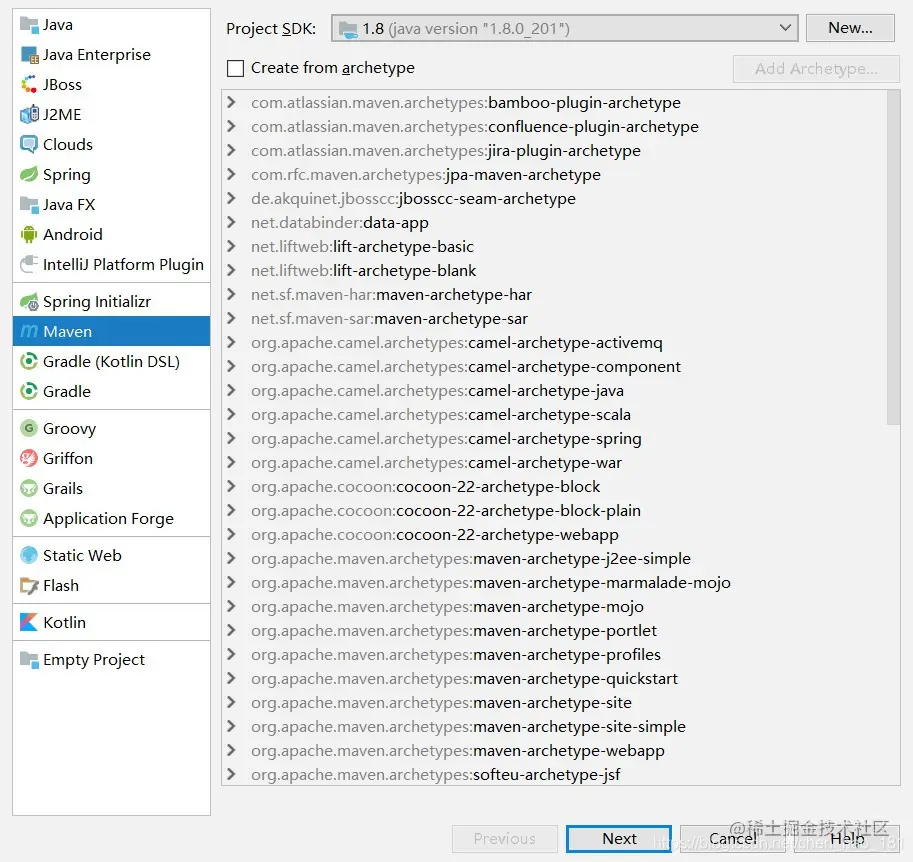Viewport: 913px width, 862px height.
Task: Click the Empty Project folder icon
Action: pos(29,659)
